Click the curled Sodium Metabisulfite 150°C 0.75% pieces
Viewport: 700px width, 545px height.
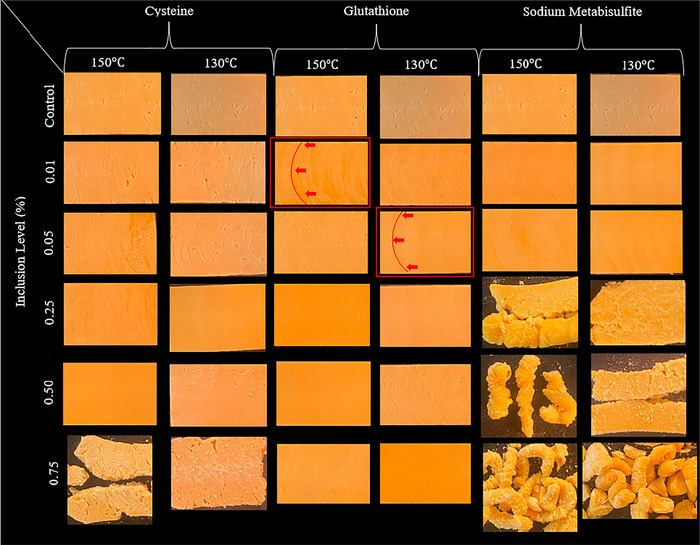530,487
